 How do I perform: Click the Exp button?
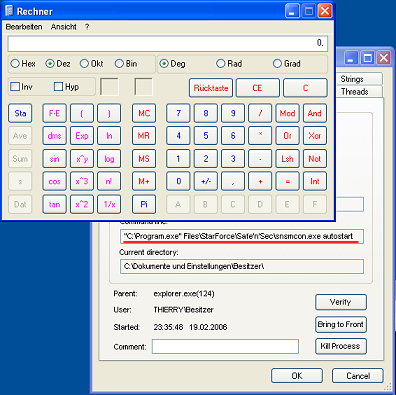click(x=82, y=136)
